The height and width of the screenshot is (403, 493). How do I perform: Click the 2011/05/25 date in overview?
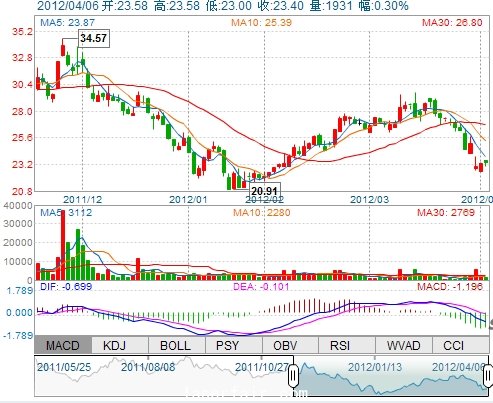(x=64, y=367)
